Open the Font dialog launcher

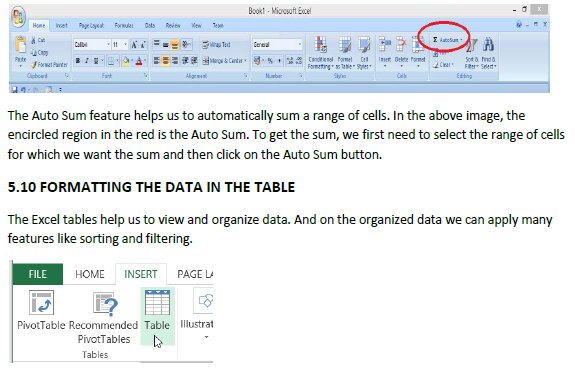146,76
